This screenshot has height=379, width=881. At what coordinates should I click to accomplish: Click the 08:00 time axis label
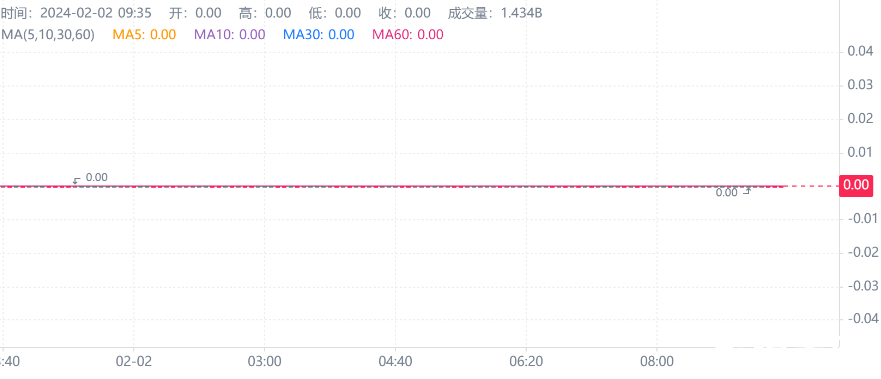pyautogui.click(x=657, y=361)
